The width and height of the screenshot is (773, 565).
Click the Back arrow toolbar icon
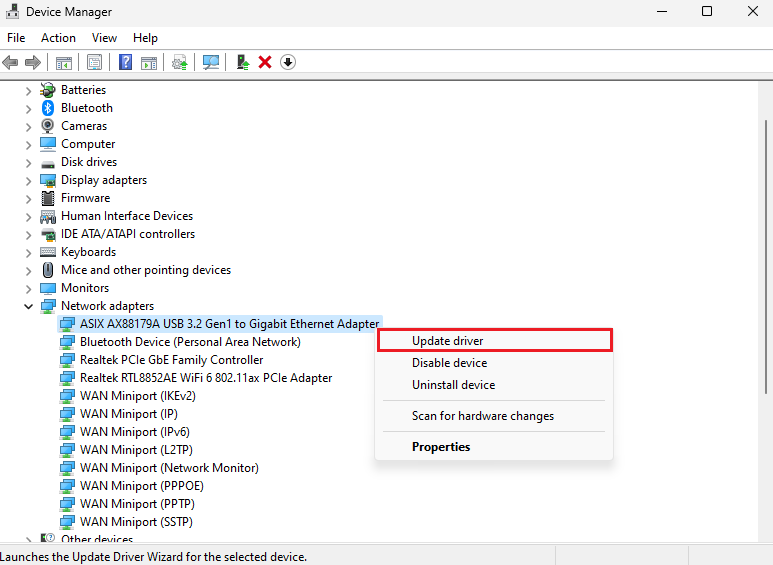tap(10, 63)
